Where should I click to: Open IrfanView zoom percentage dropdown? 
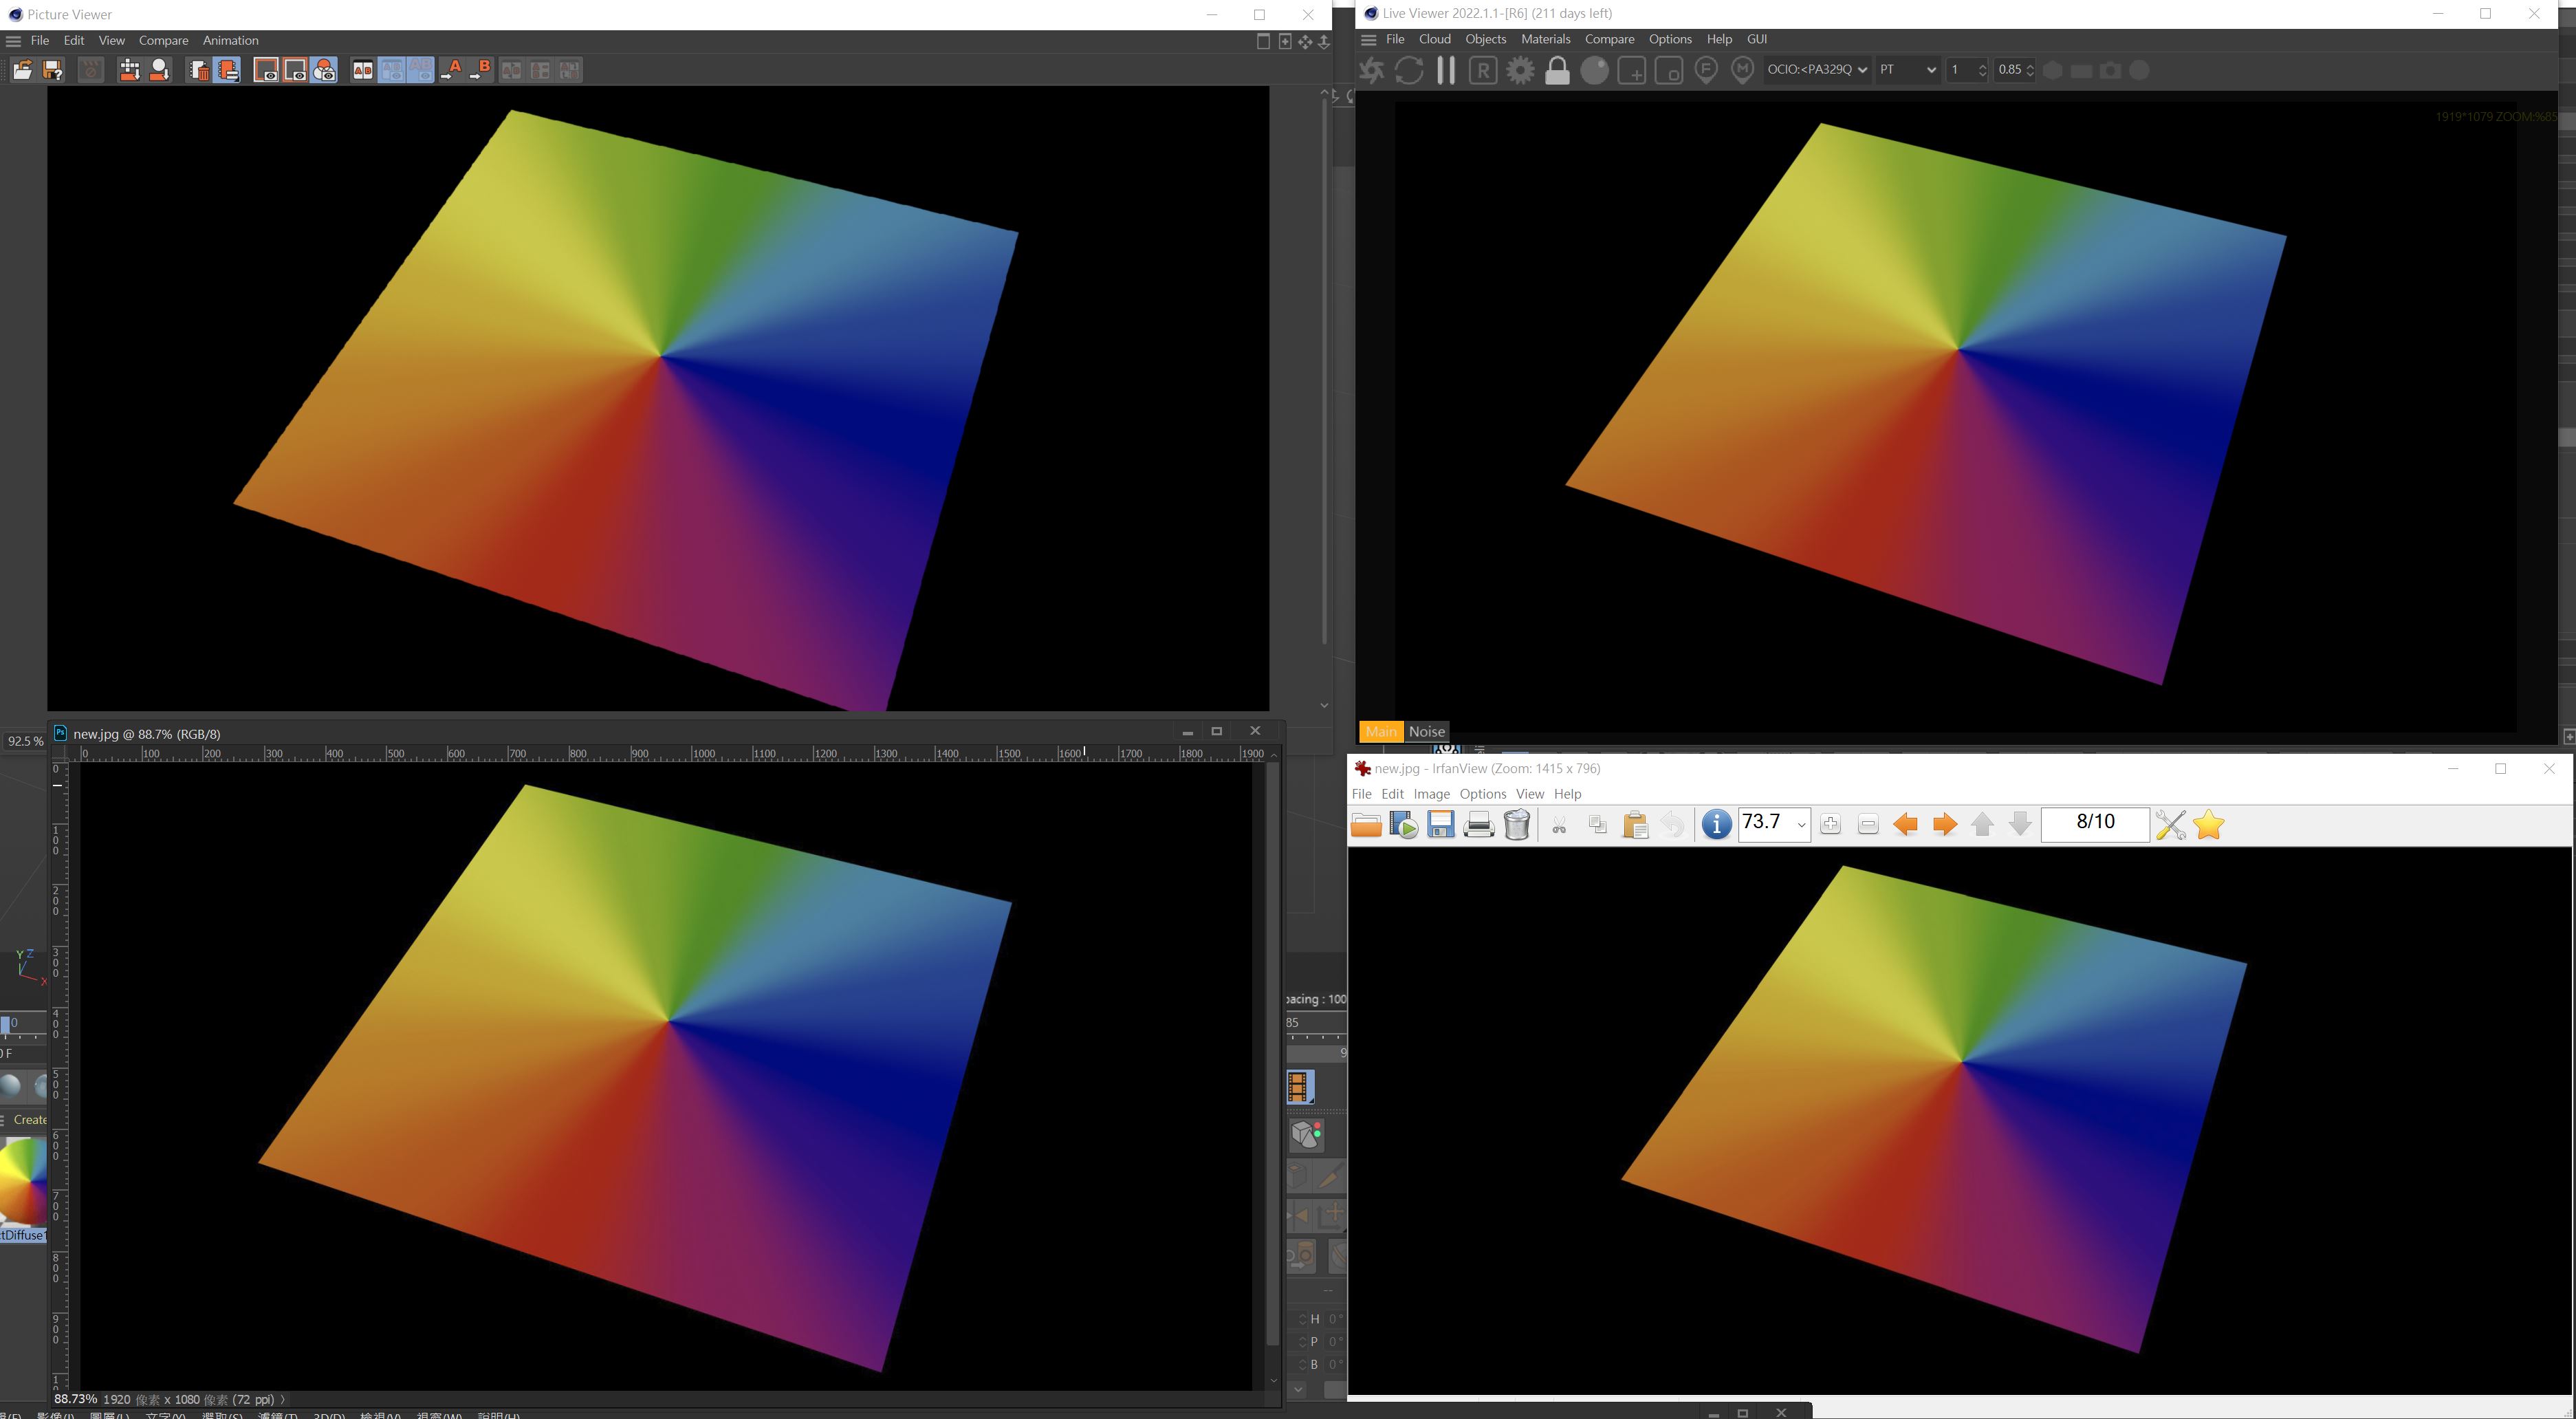[1801, 825]
